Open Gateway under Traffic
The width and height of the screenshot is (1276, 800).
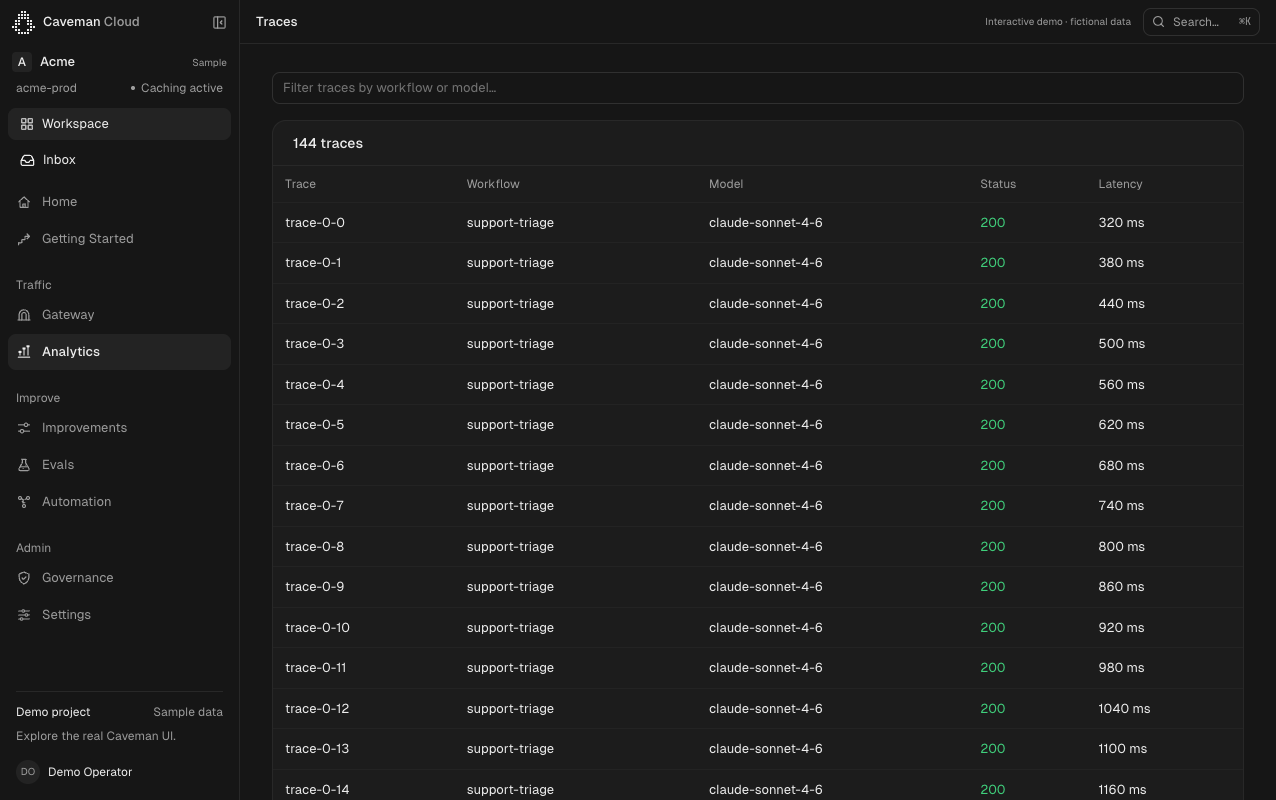tap(119, 315)
